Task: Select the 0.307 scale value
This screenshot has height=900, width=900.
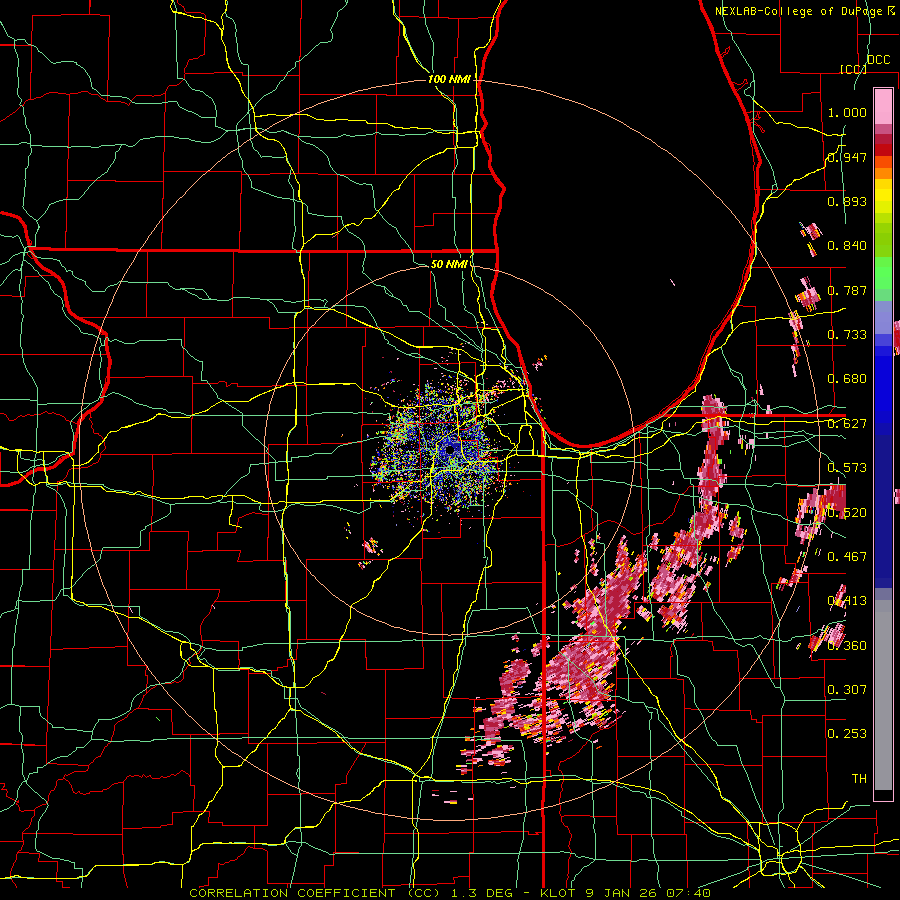Action: [847, 689]
